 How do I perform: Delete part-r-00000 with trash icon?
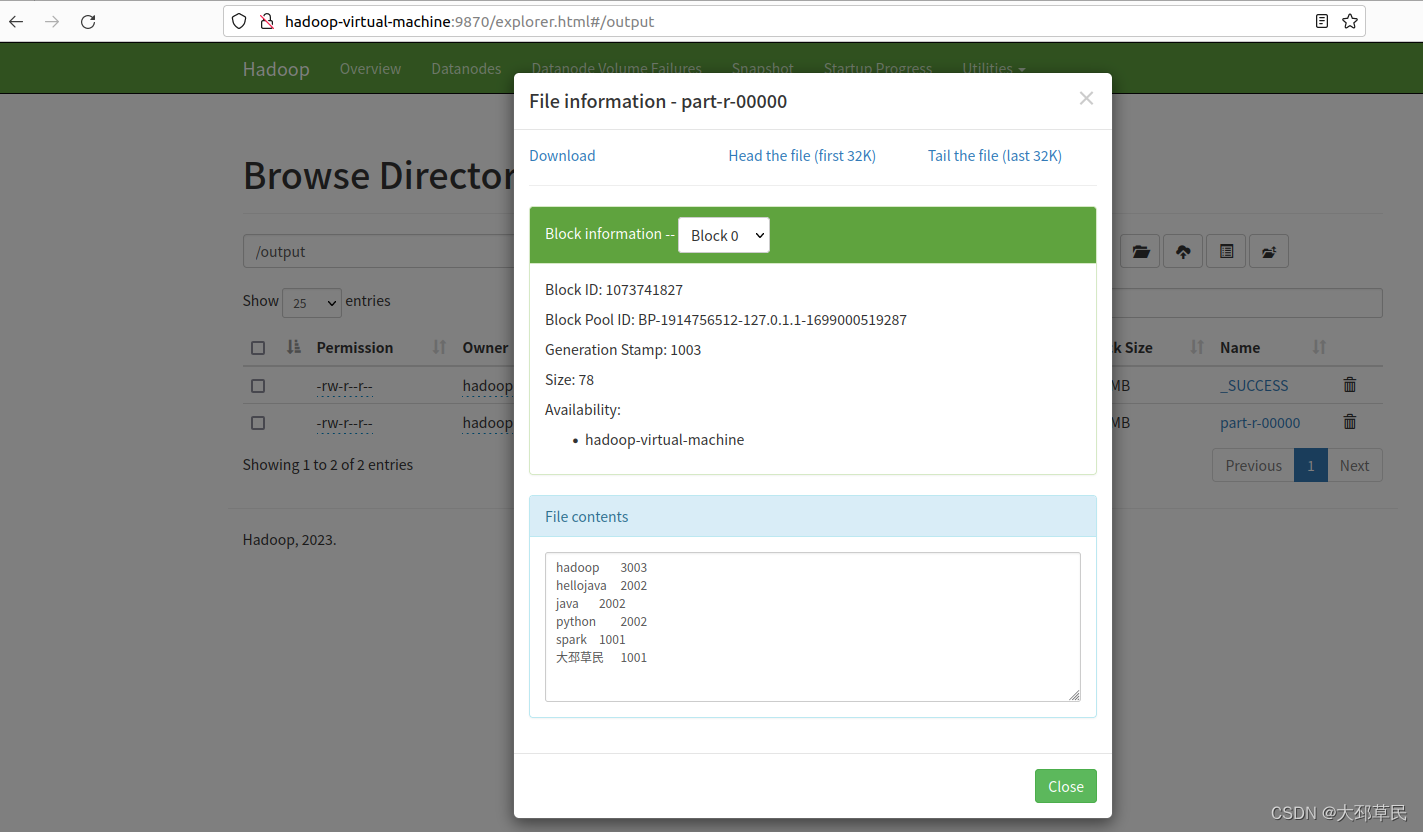1350,422
